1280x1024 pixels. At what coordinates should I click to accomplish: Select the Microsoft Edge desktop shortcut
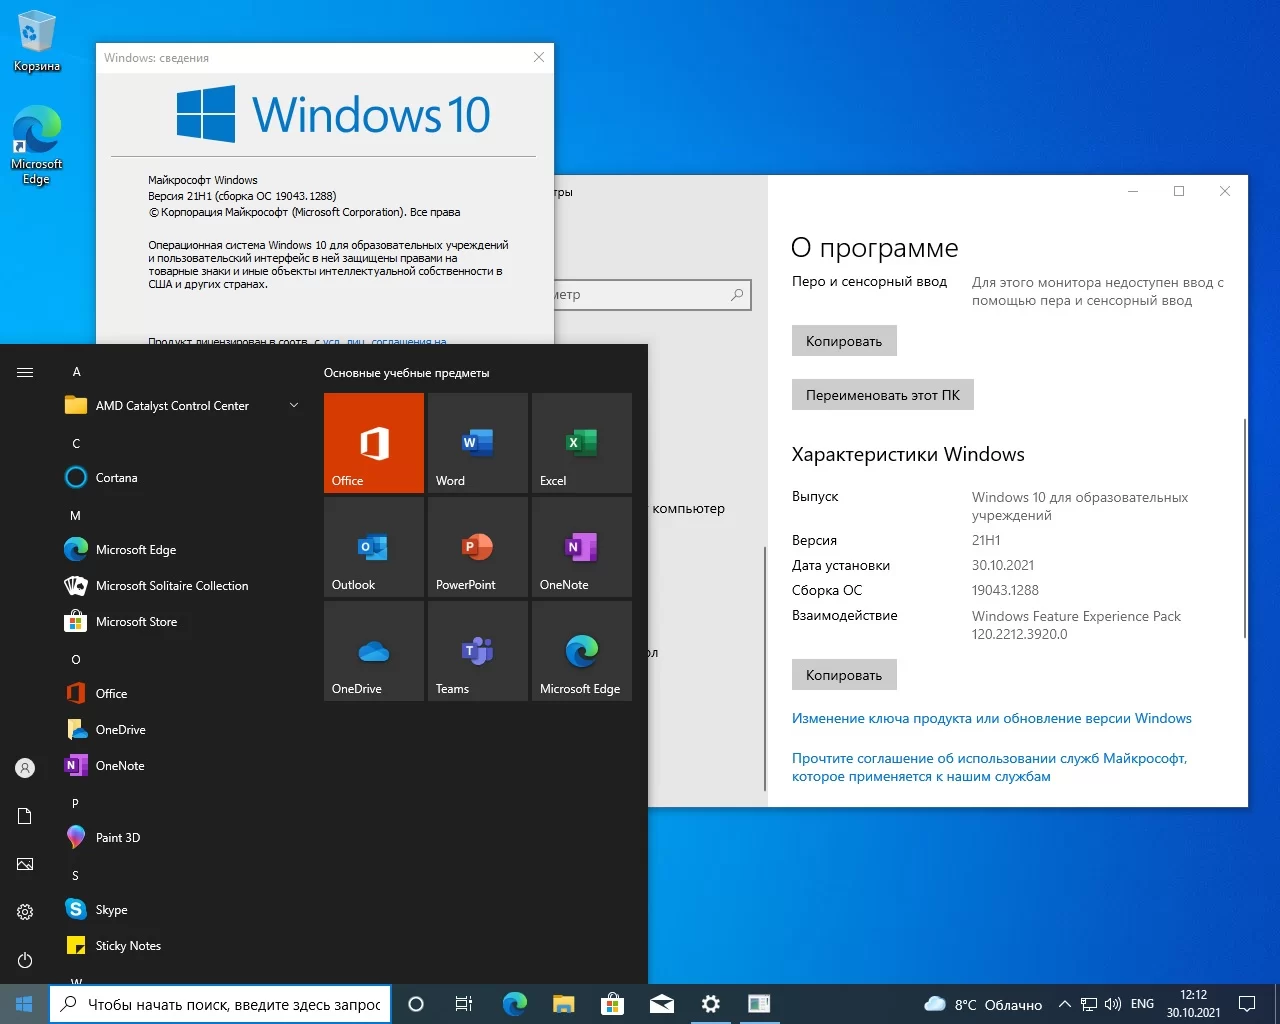[x=37, y=146]
